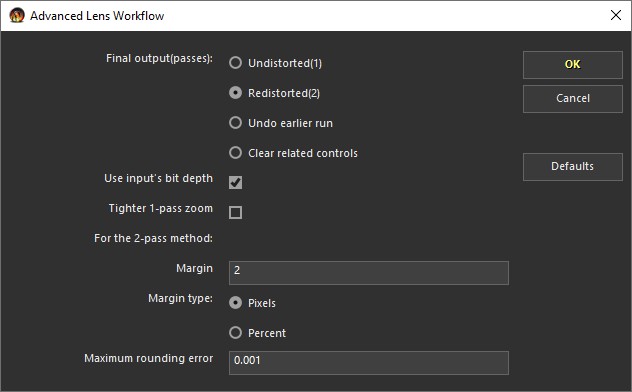This screenshot has height=392, width=632.
Task: Click the 'Tighter 1-pass zoom' label
Action: [160, 208]
